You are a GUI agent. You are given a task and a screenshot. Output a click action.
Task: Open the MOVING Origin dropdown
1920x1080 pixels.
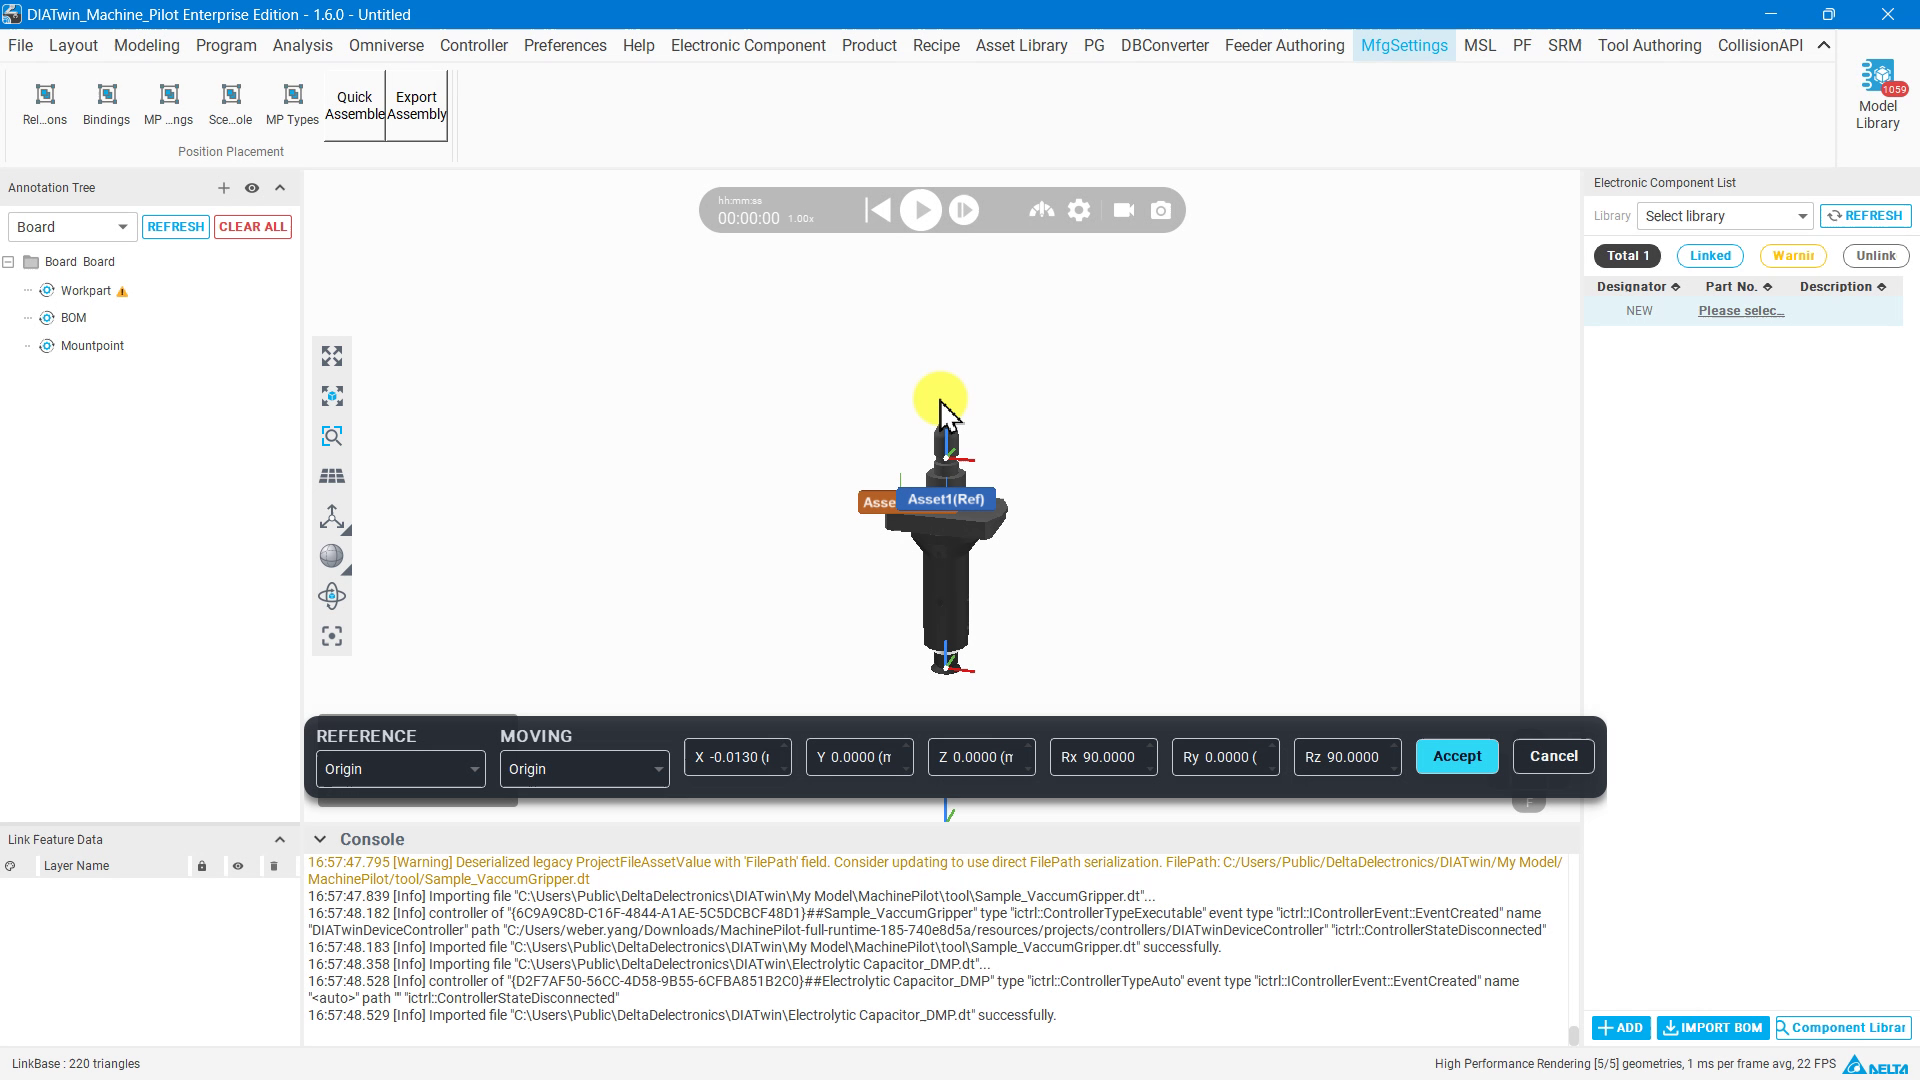click(584, 769)
